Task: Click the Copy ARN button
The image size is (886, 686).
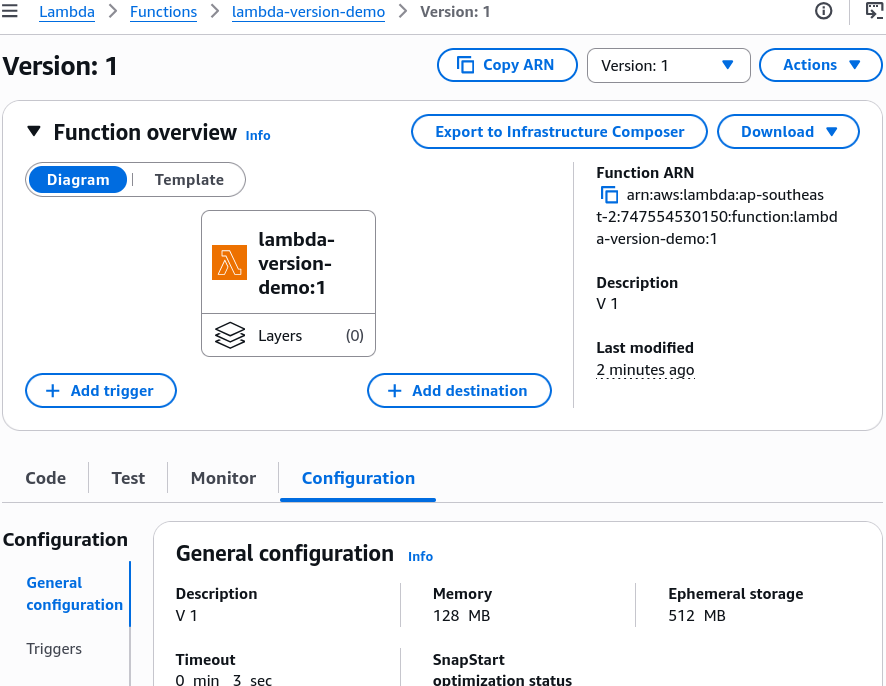Action: coord(507,65)
